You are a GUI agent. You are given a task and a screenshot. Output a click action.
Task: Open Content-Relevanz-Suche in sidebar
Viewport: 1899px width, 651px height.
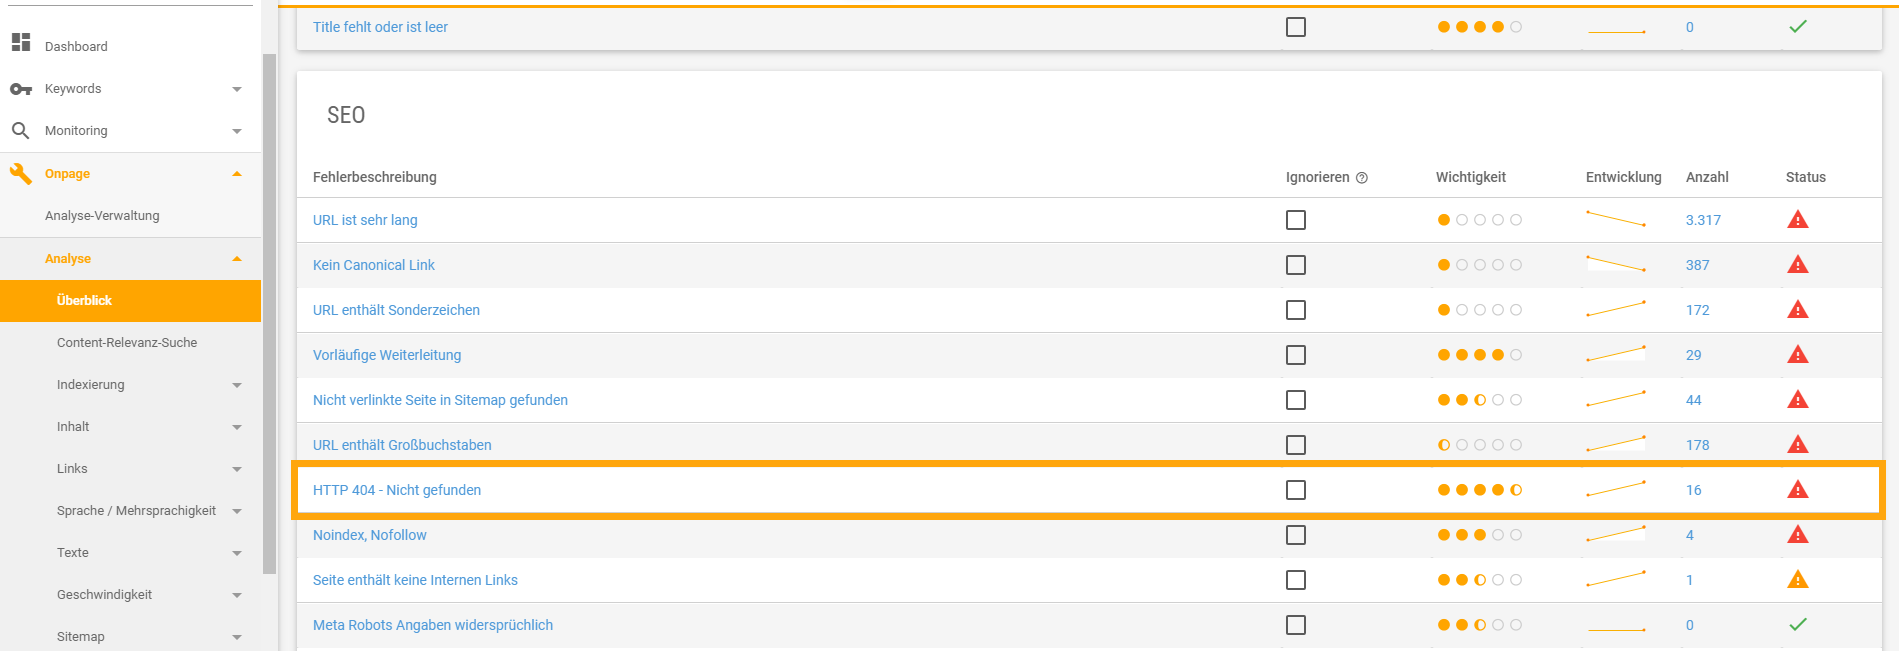pyautogui.click(x=127, y=343)
